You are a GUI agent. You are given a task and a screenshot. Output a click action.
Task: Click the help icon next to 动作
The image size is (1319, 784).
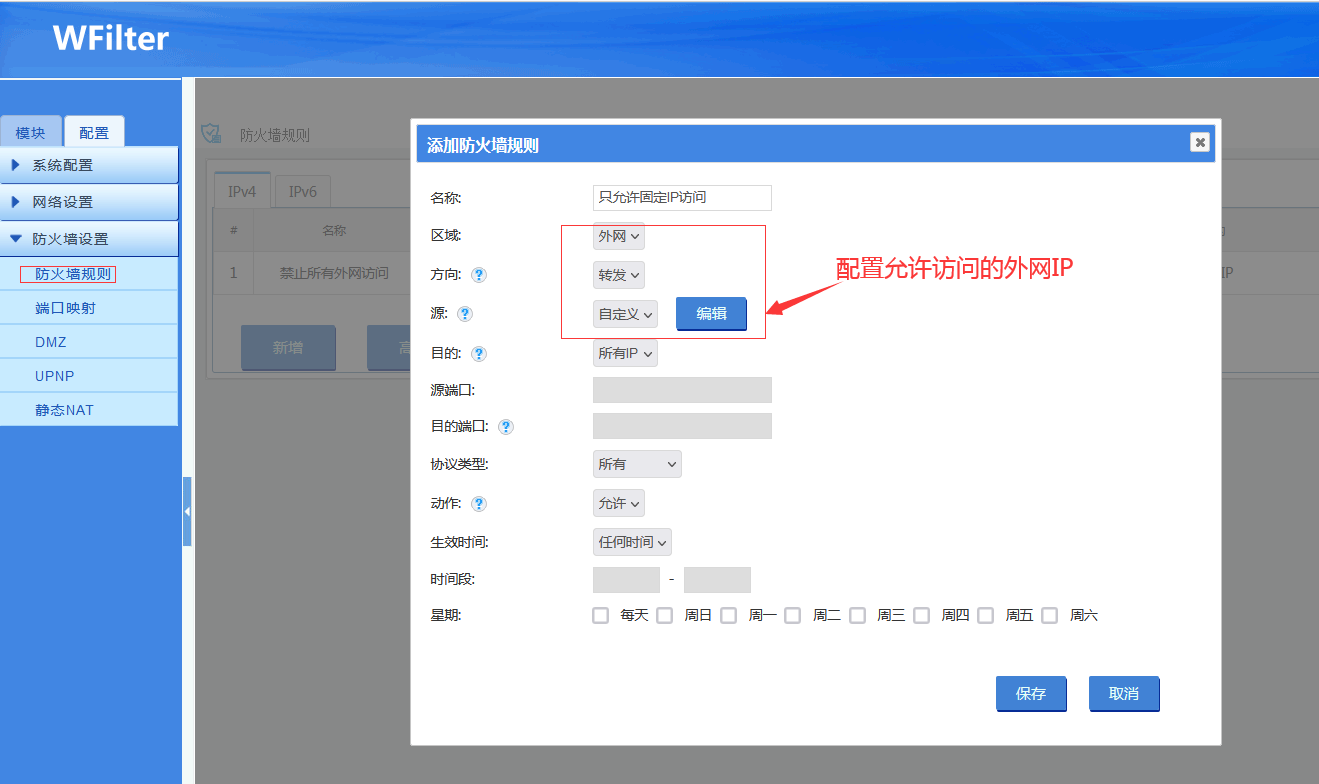tap(479, 504)
